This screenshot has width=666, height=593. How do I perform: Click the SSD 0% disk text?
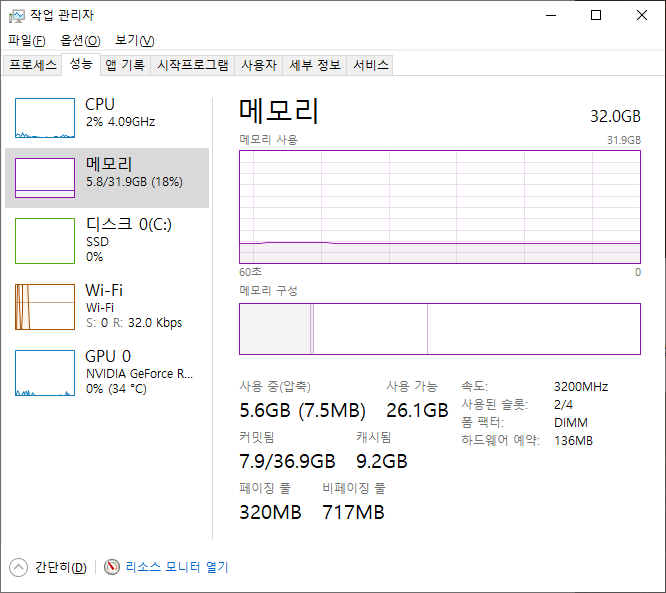tap(97, 249)
